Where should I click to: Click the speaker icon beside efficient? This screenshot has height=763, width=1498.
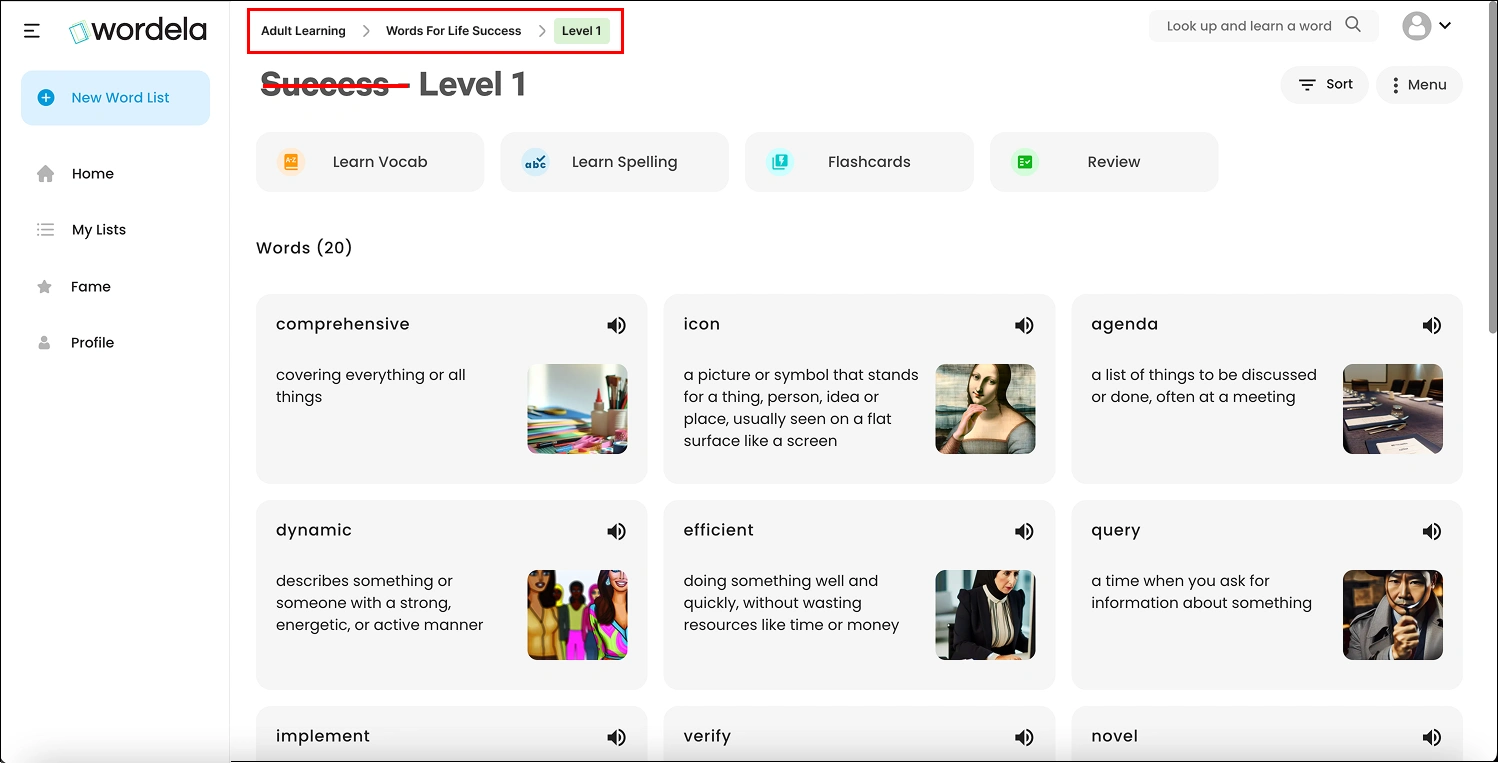point(1024,531)
